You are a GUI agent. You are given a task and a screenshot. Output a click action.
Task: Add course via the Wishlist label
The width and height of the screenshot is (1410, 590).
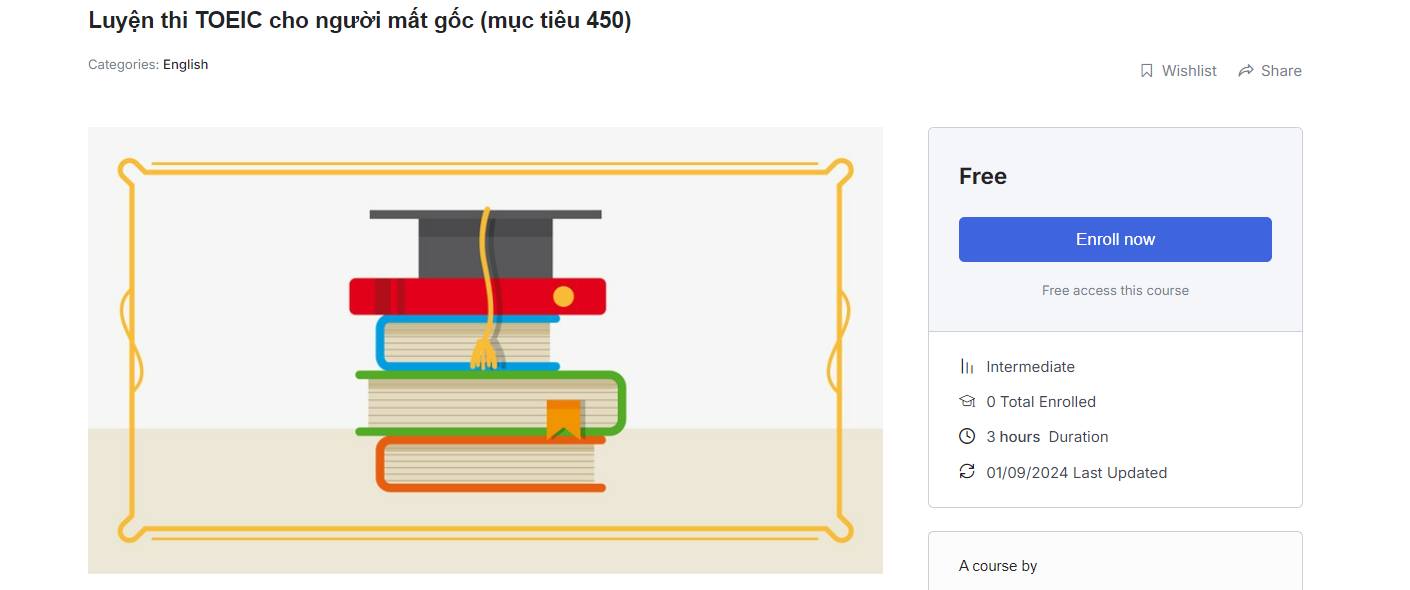point(1189,71)
